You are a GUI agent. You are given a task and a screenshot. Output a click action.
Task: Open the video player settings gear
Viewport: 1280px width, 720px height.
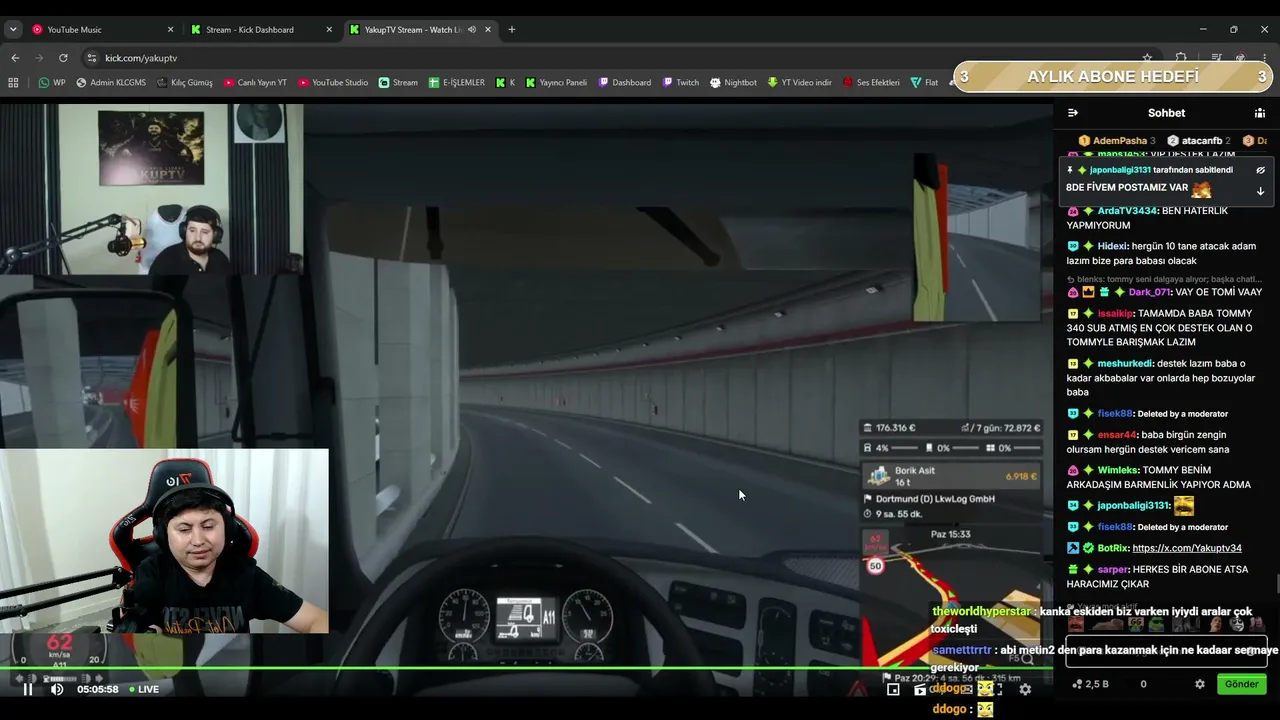coord(1025,689)
